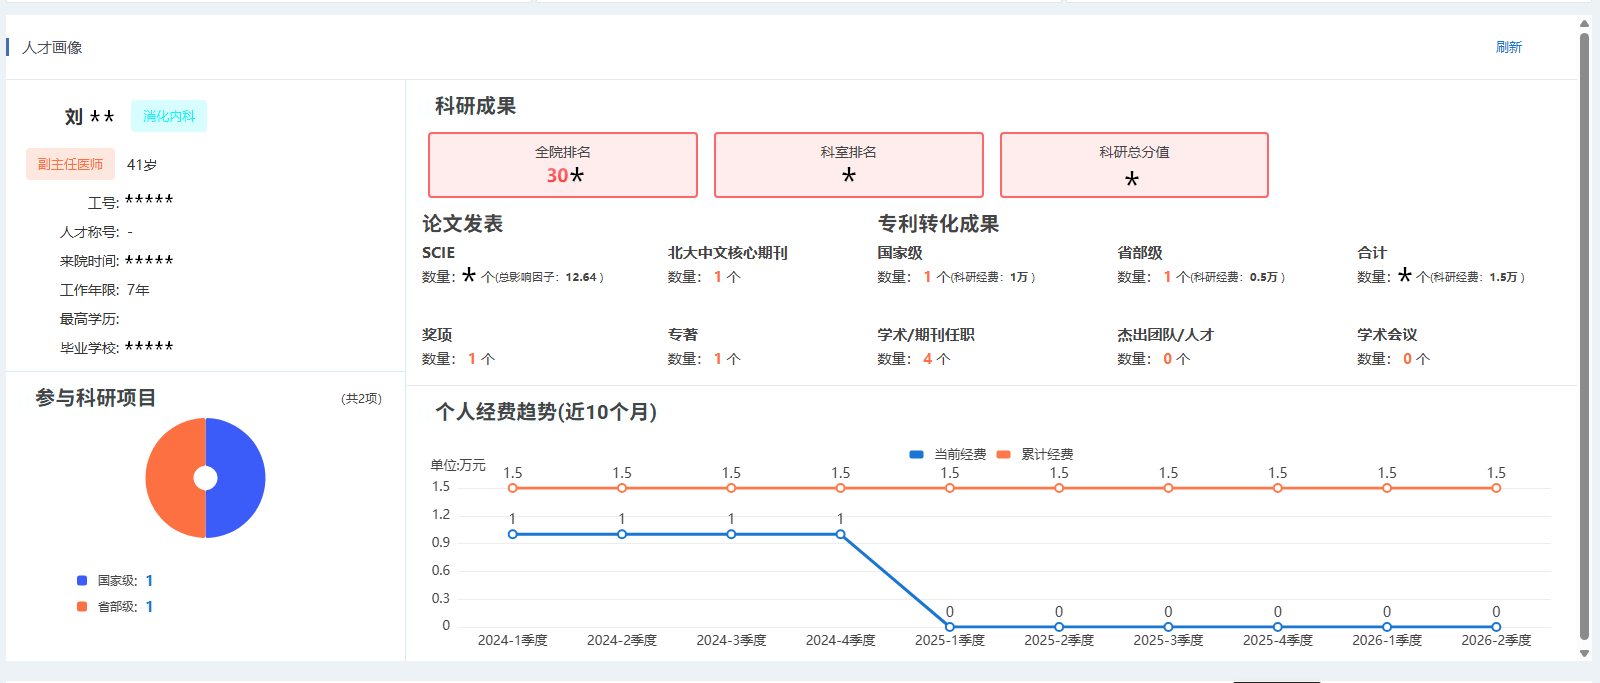Click the 学术/期刊任职 count number 4

(x=927, y=359)
